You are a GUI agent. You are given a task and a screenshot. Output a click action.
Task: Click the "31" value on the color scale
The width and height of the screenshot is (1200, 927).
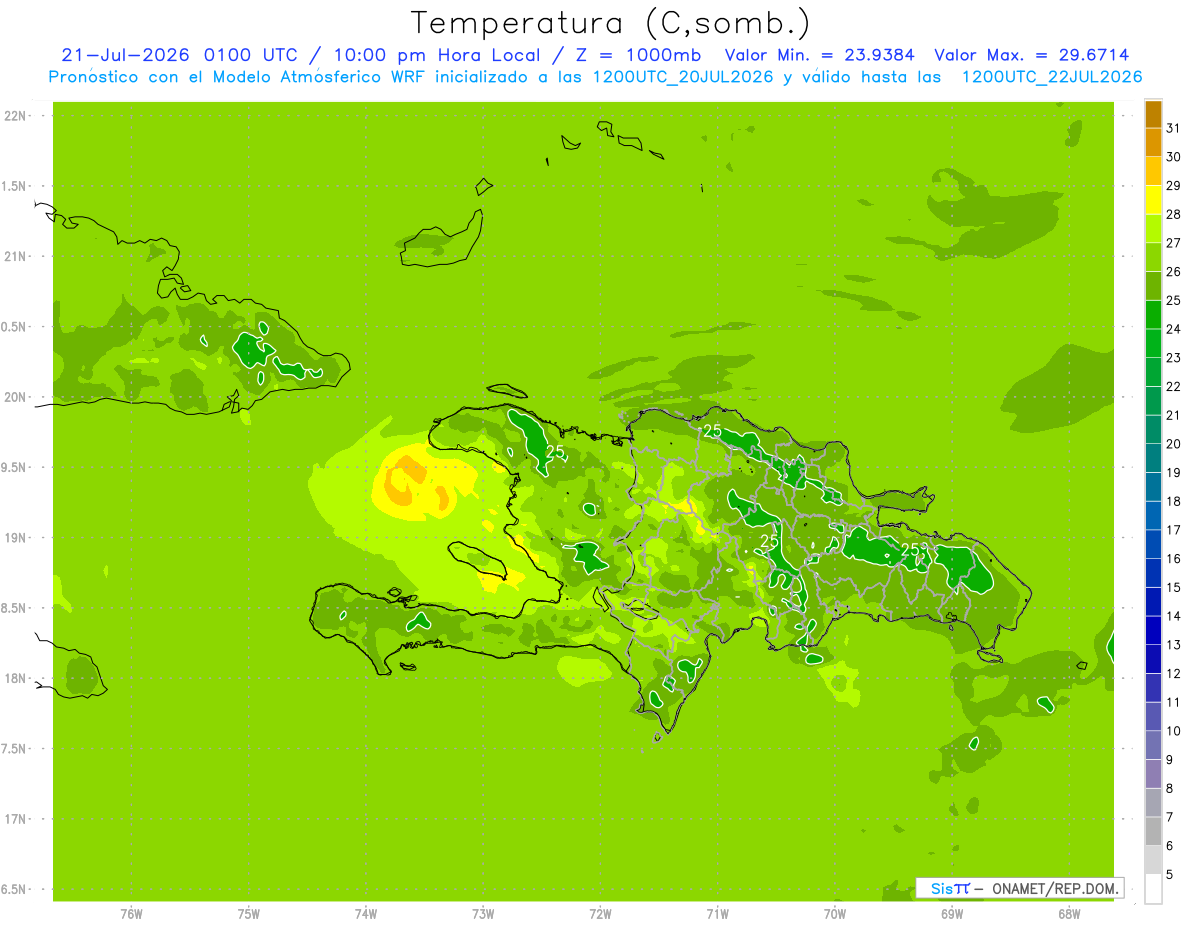(1174, 128)
